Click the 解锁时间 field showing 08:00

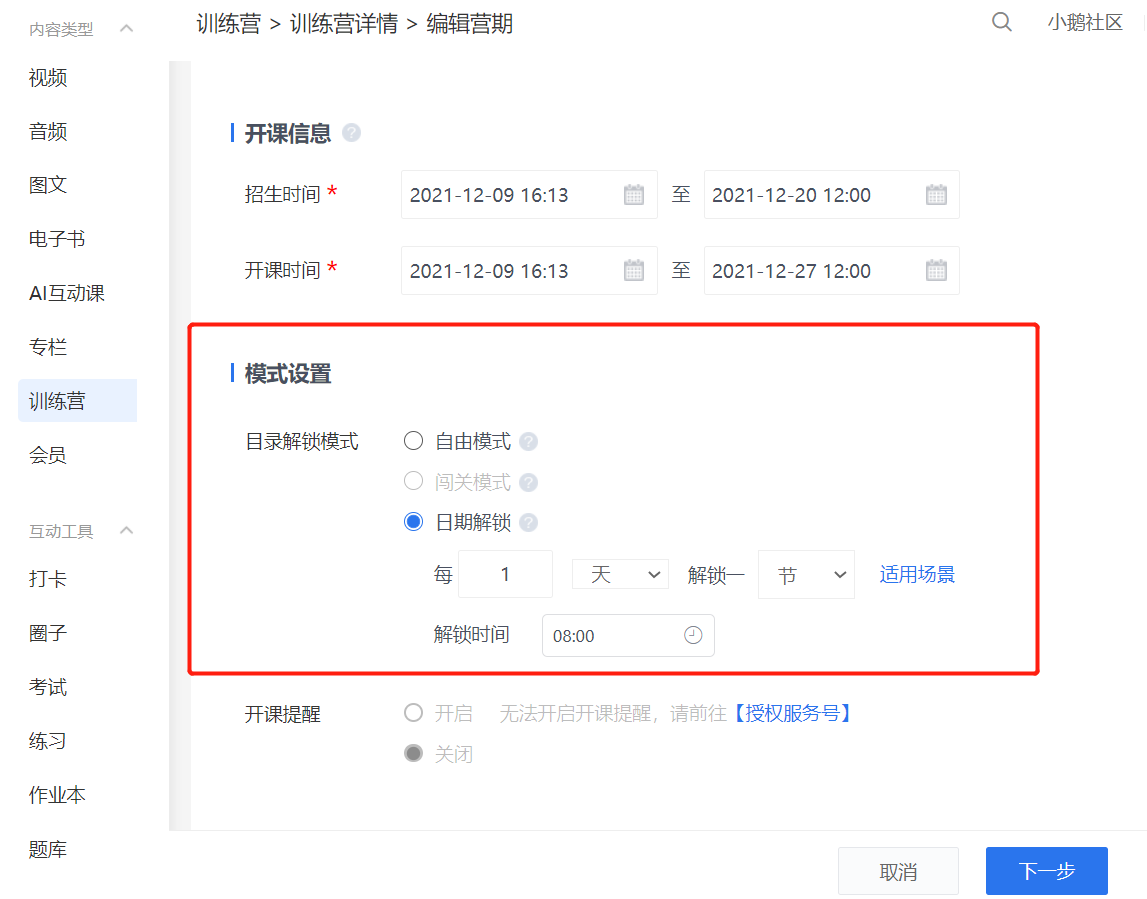click(628, 636)
